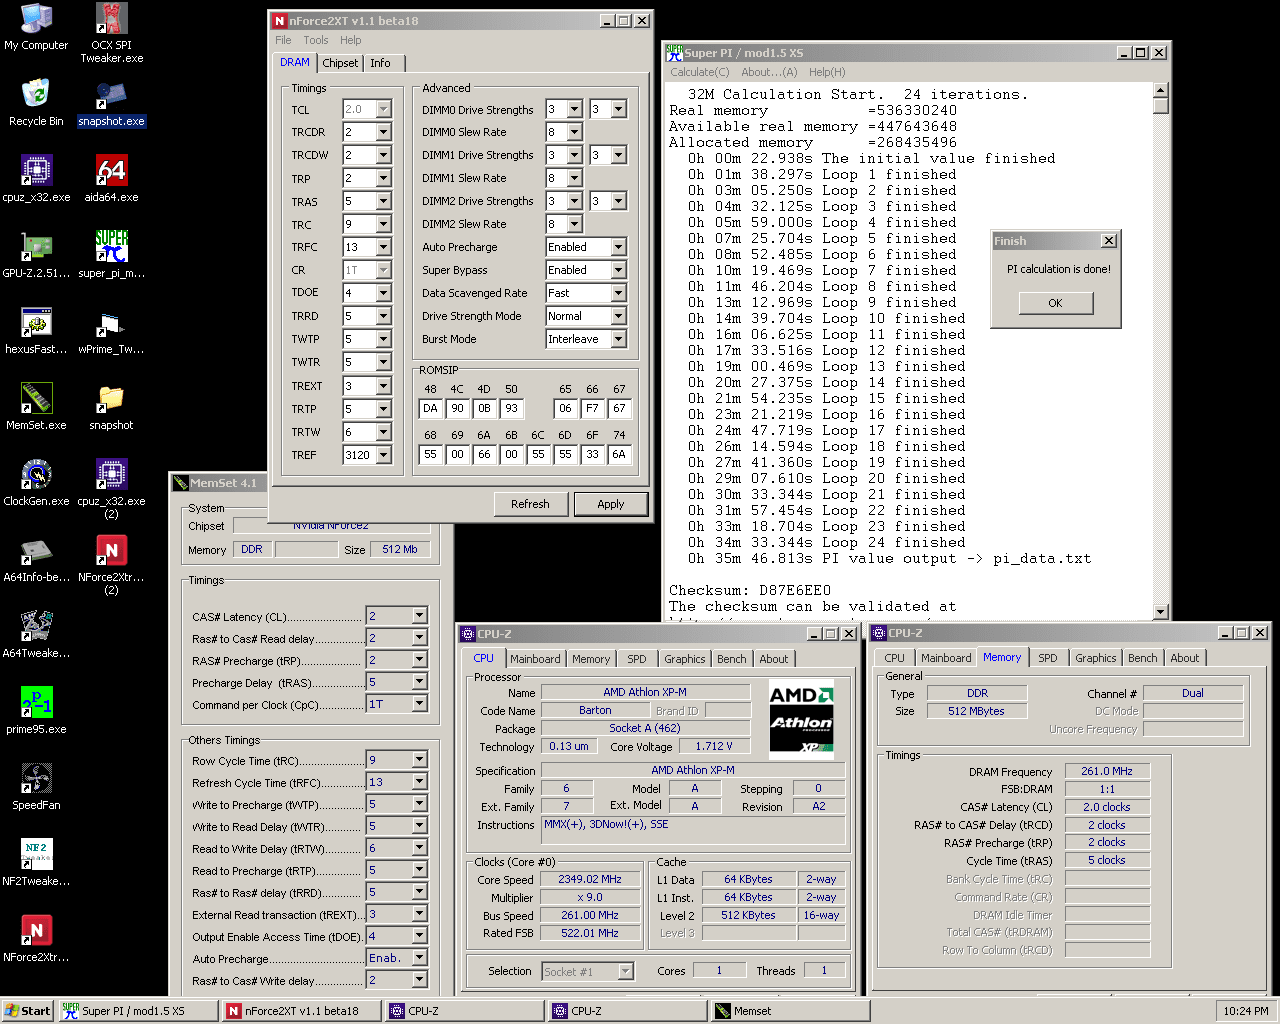Expand CAS# Latency dropdown in MemSet
Image resolution: width=1280 pixels, height=1024 pixels.
click(420, 616)
